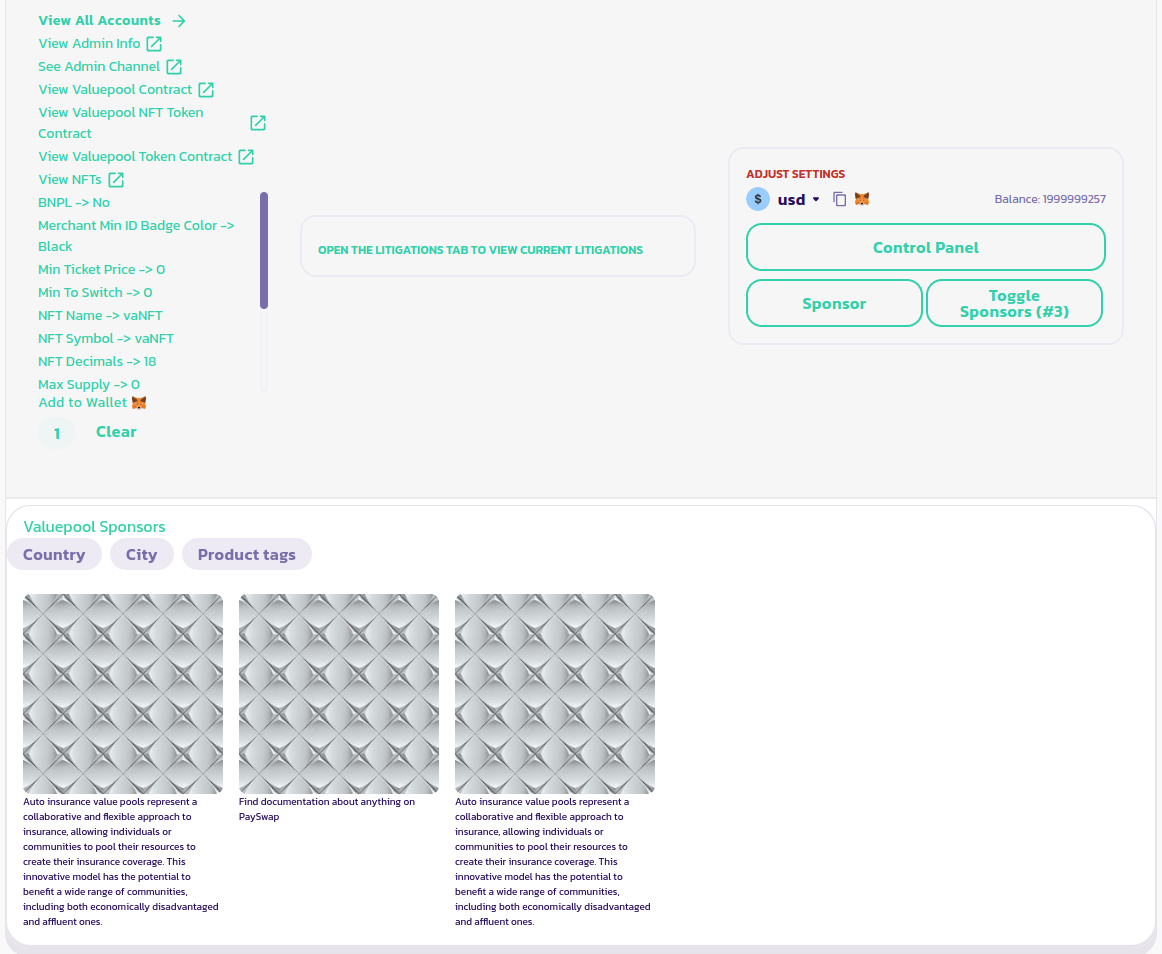Image resolution: width=1162 pixels, height=954 pixels.
Task: Click the external link icon beside View Admin Info
Action: [x=154, y=44]
